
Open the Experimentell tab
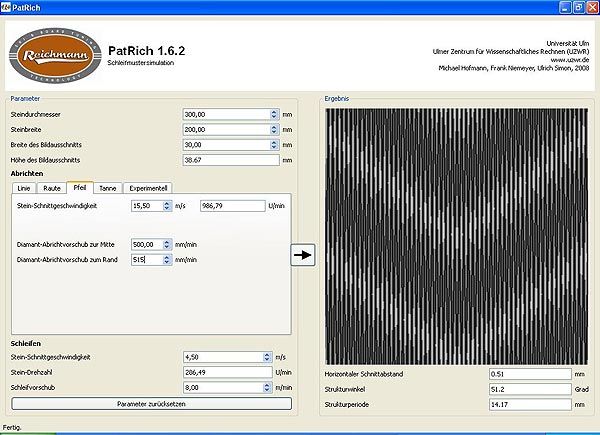click(149, 187)
